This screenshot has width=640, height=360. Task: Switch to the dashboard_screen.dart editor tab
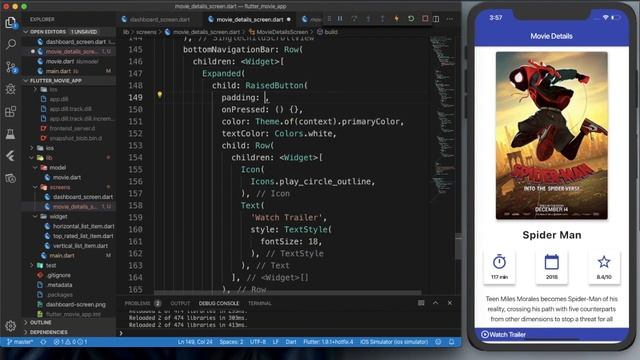[159, 19]
